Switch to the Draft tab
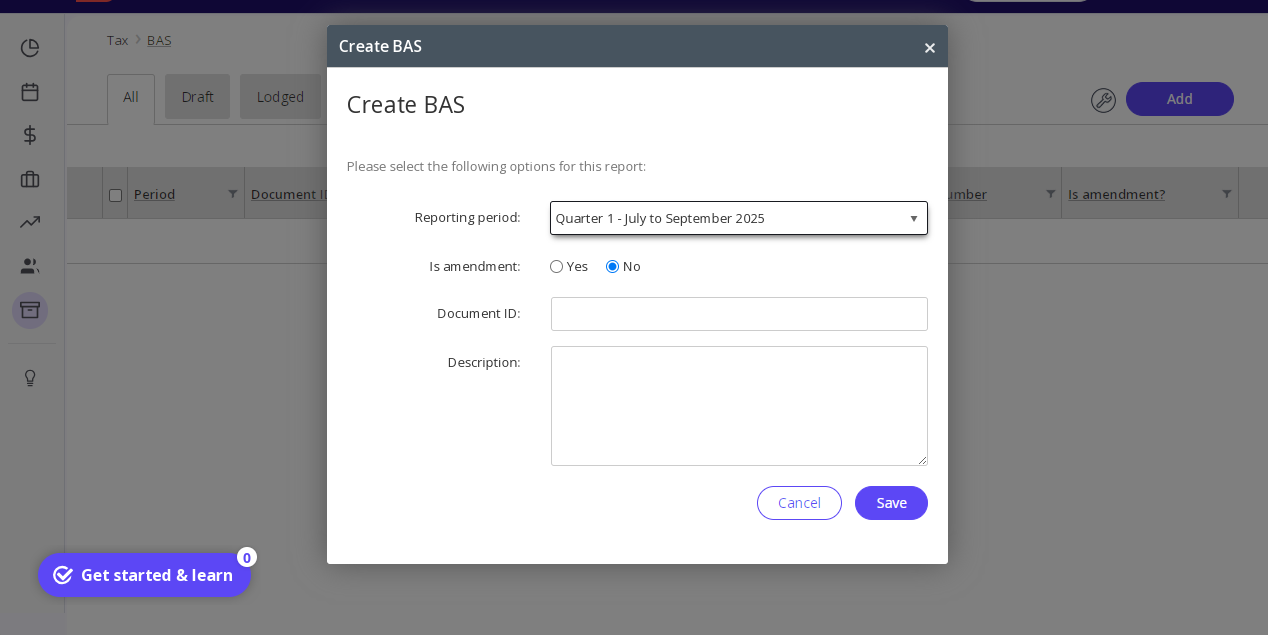This screenshot has height=635, width=1268. (197, 97)
